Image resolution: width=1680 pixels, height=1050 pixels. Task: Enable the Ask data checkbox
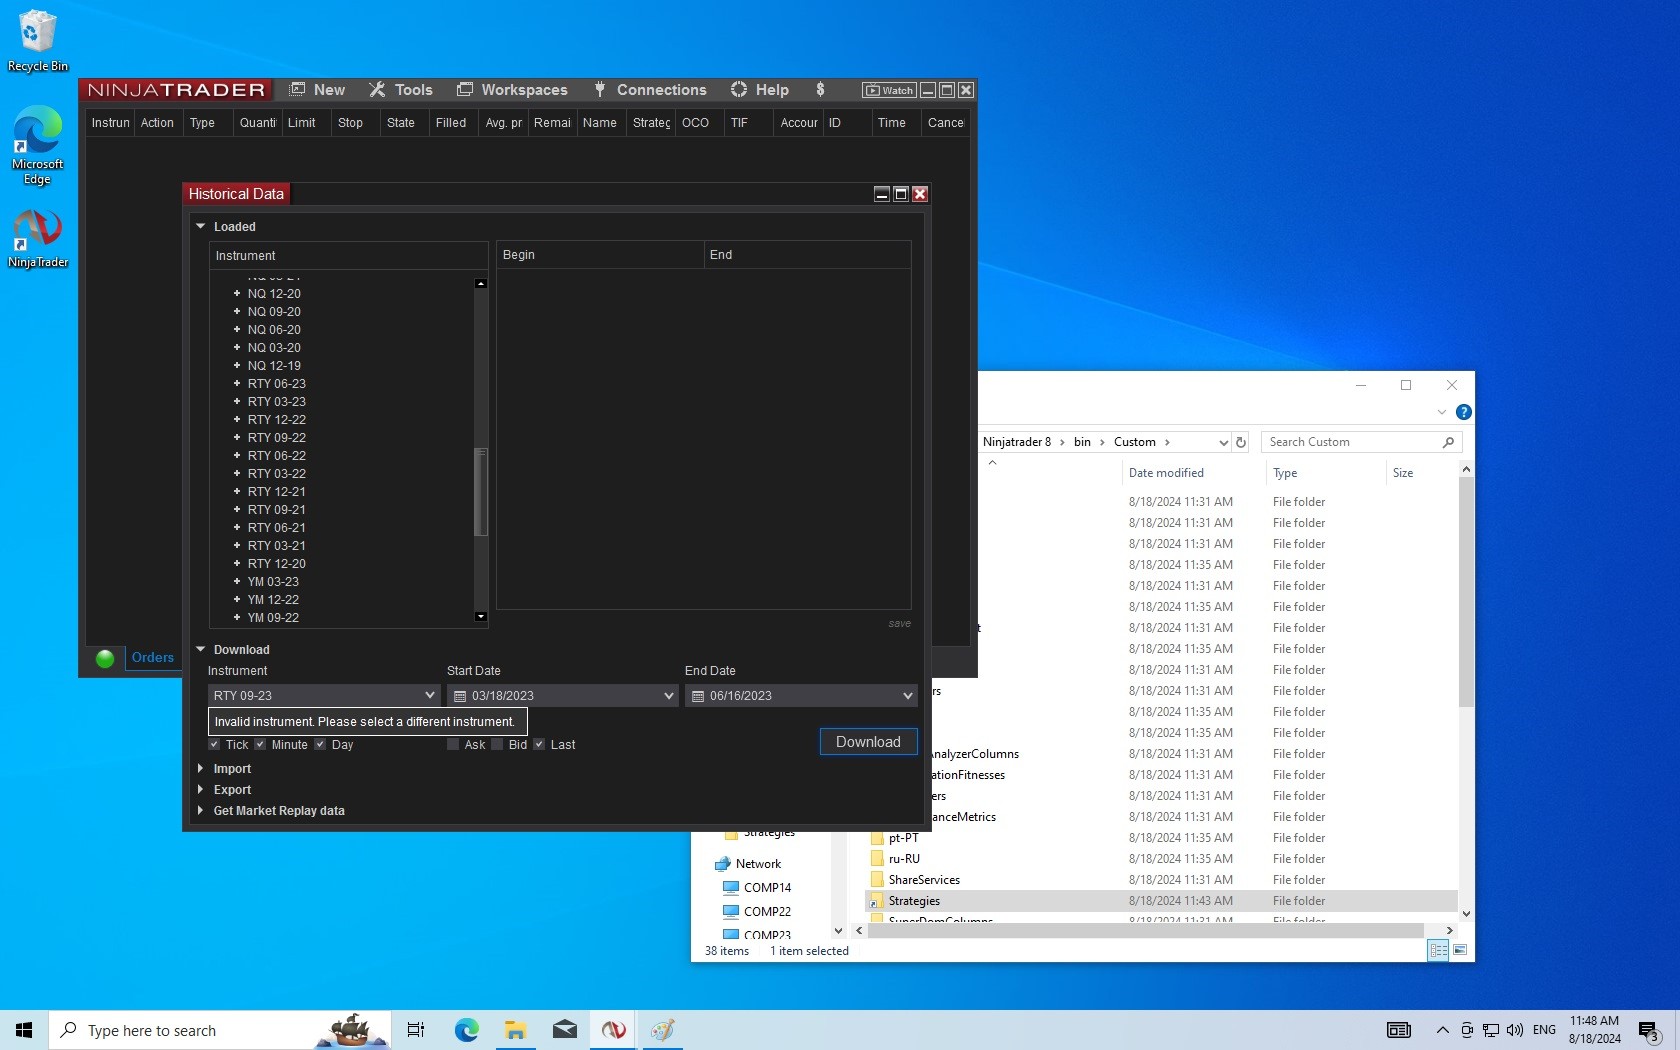pos(453,745)
